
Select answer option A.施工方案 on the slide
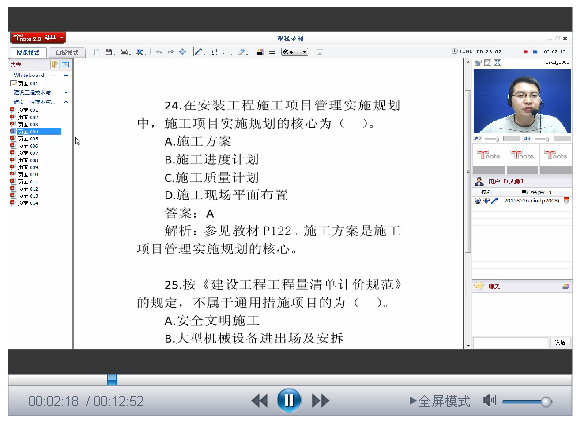pyautogui.click(x=198, y=141)
